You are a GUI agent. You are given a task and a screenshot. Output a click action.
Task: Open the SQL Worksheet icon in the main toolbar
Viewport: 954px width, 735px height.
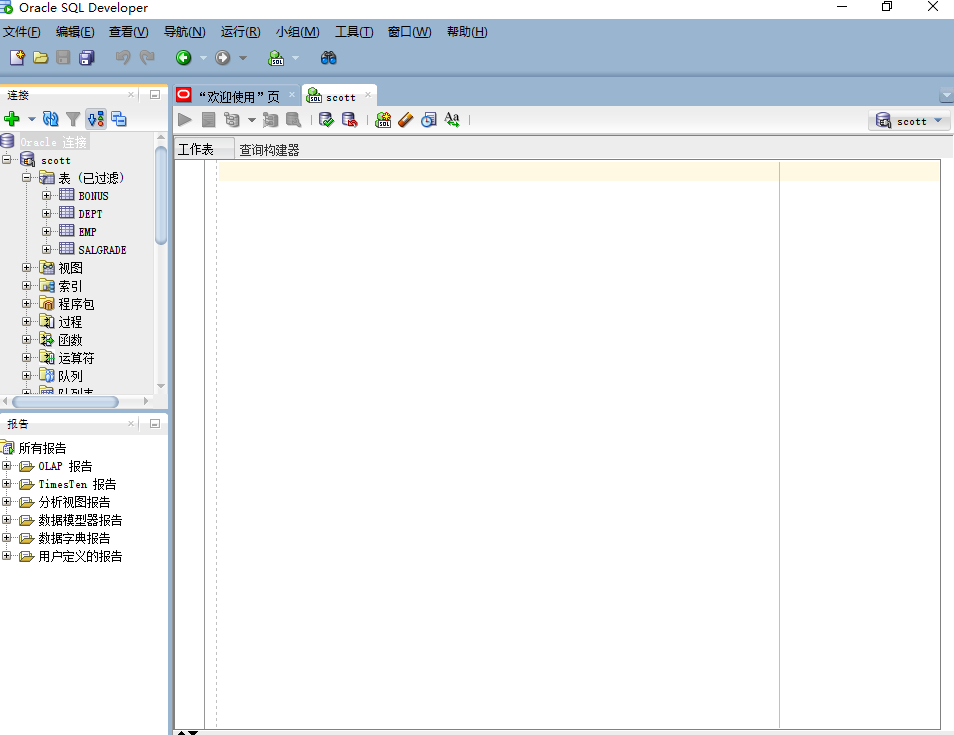point(276,58)
